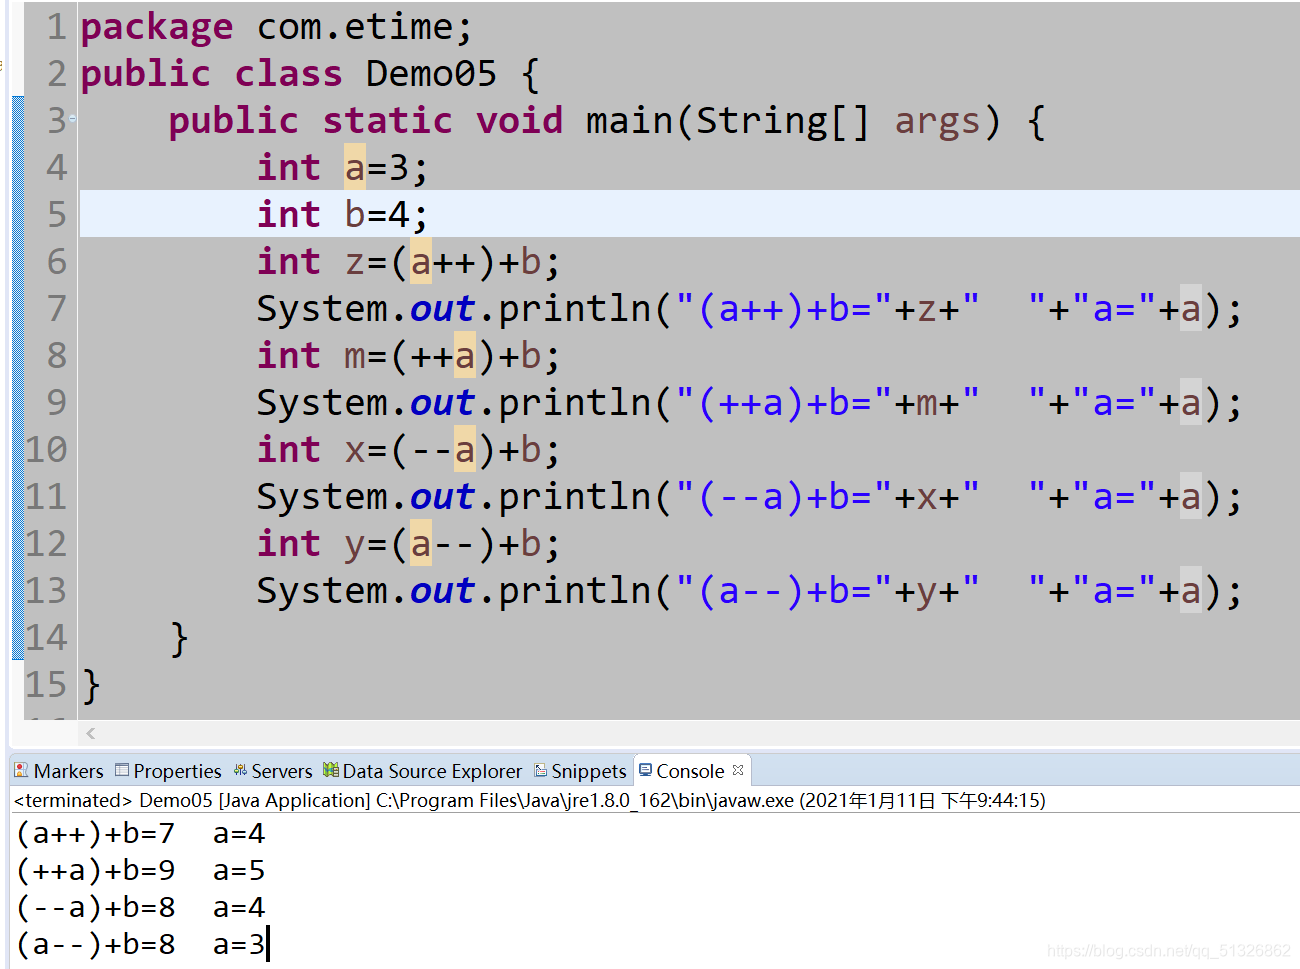Screen dimensions: 1300x969
Task: Click 'out' on line 7
Action: click(x=442, y=310)
